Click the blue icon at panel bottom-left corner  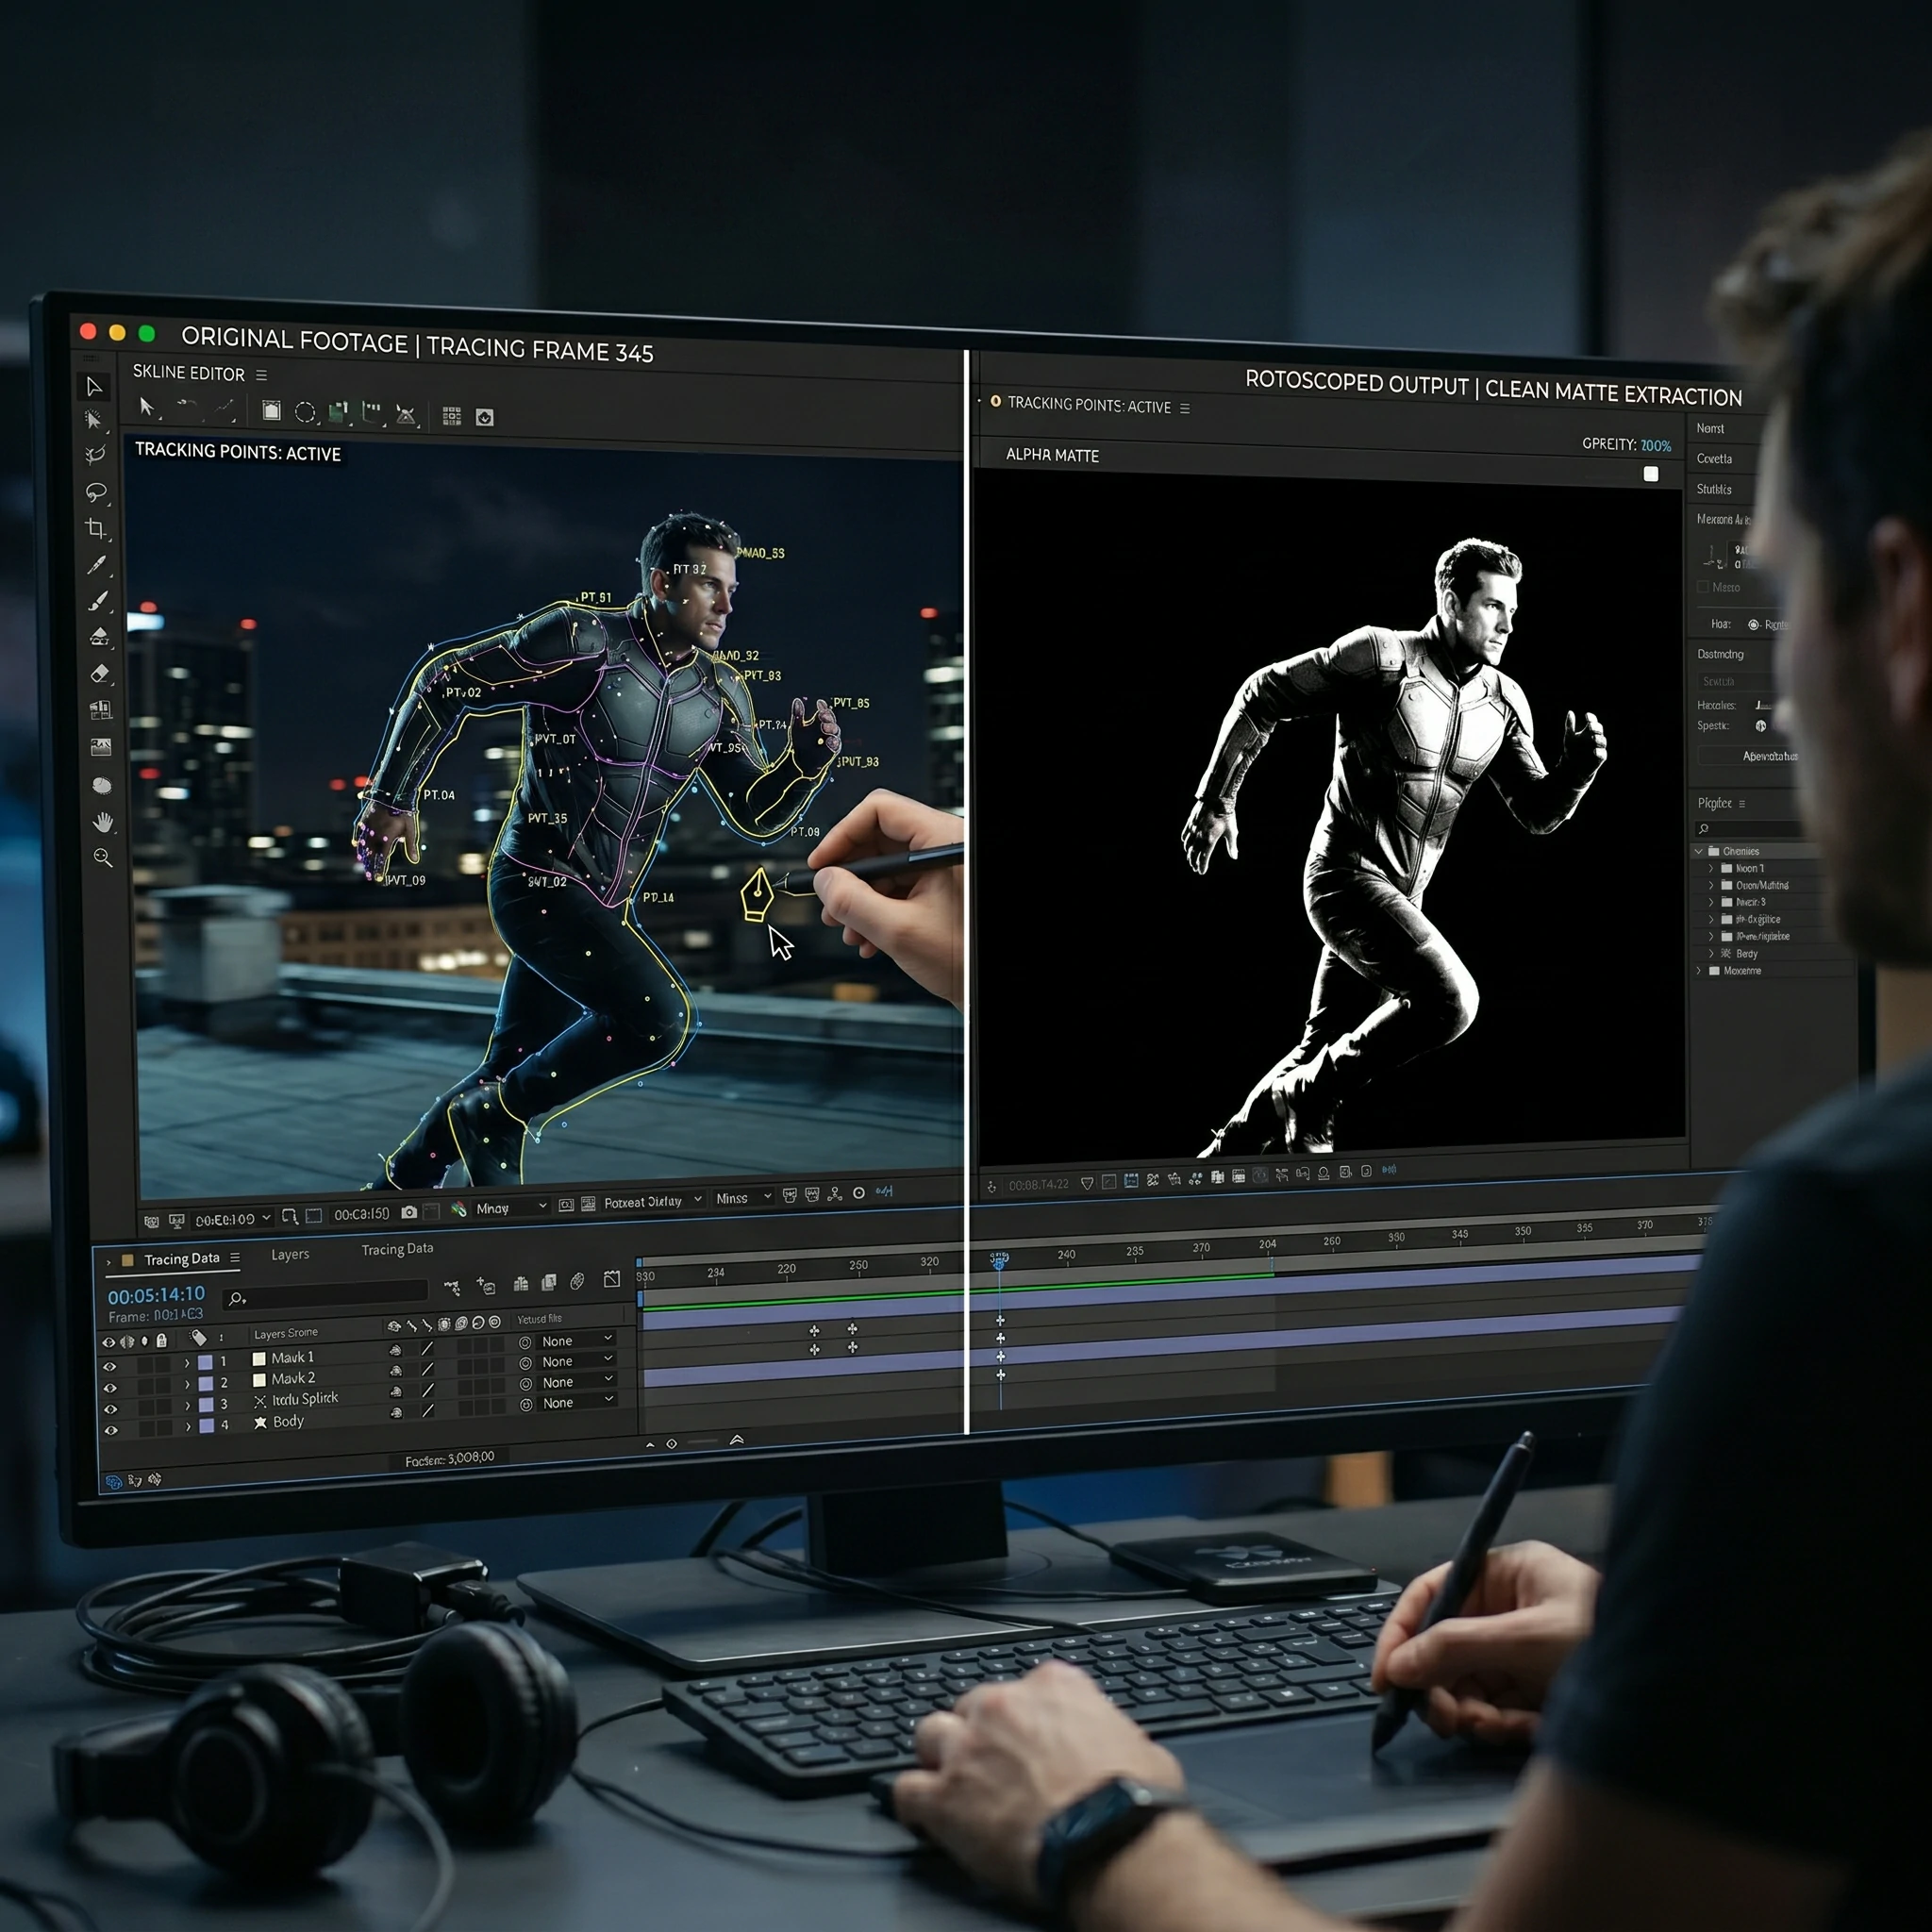(113, 1482)
